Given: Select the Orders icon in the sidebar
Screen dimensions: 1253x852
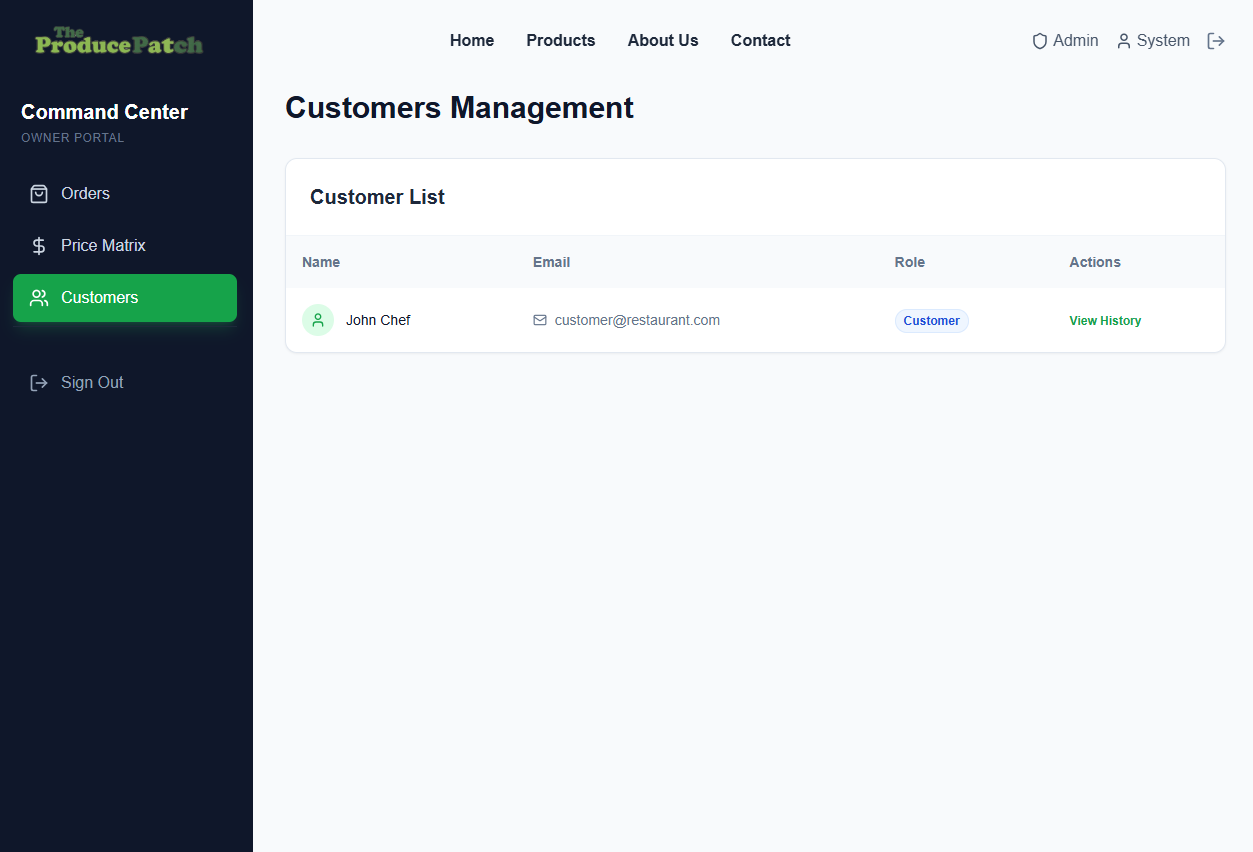Looking at the screenshot, I should pyautogui.click(x=38, y=193).
